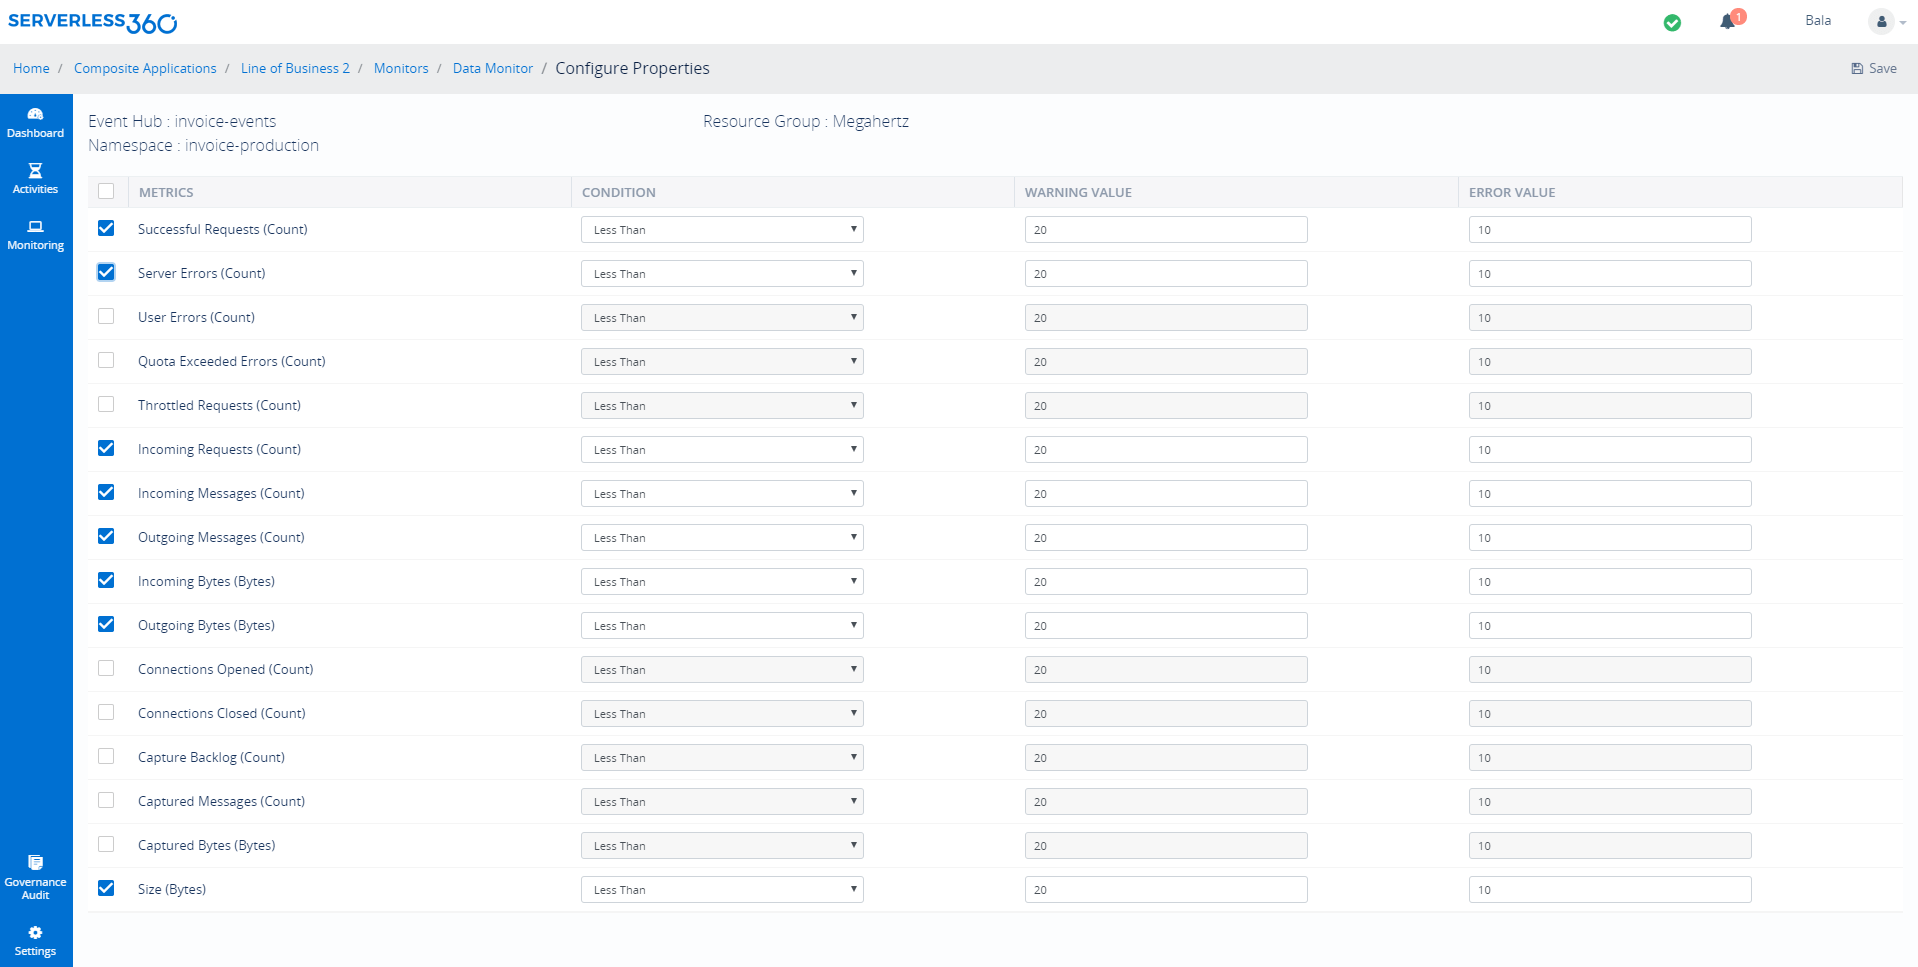Open the notifications bell showing one alert
Screen dimensions: 1918x967
pos(1728,20)
